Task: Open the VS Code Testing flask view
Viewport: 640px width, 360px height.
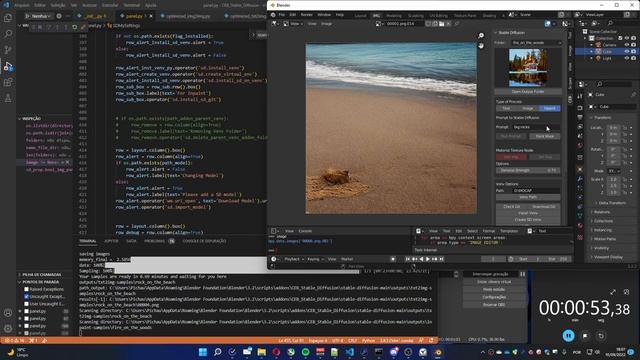Action: [x=8, y=98]
